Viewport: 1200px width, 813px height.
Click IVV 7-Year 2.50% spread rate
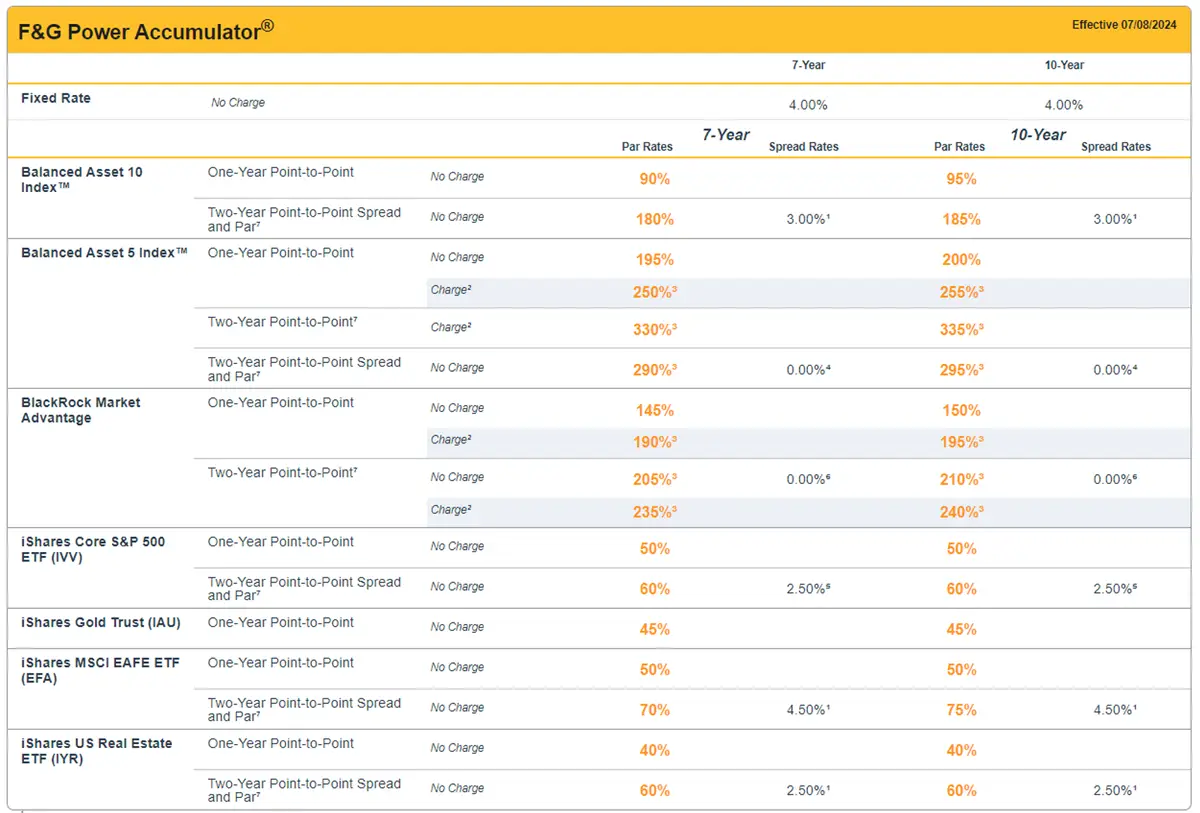click(x=808, y=589)
